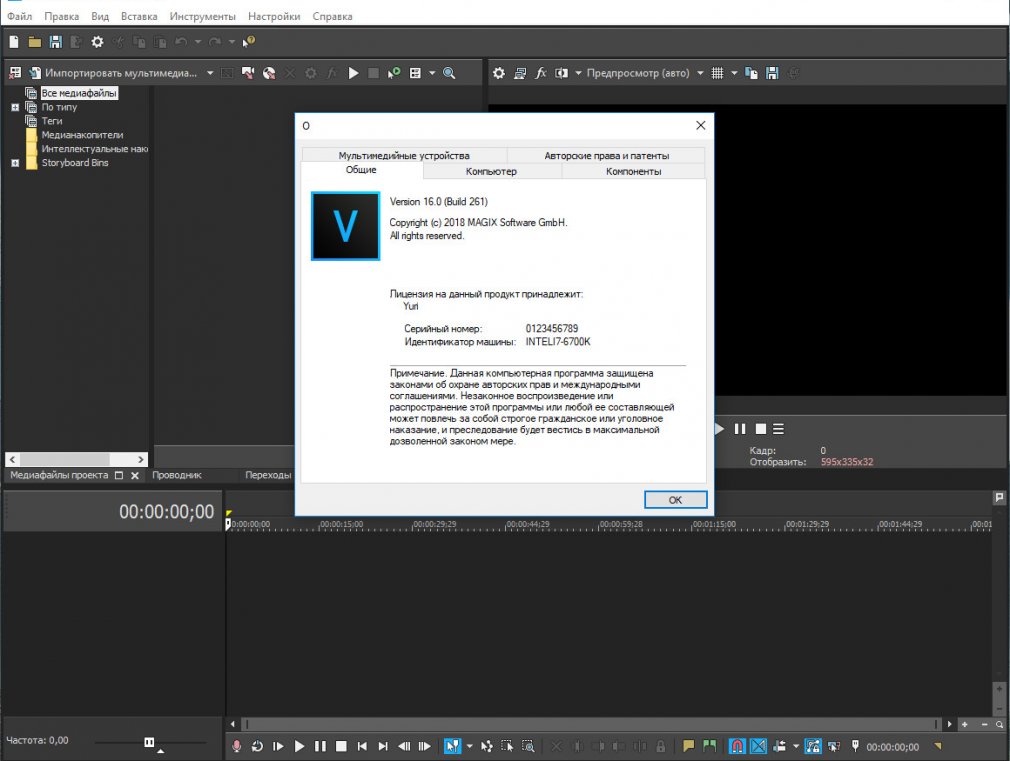This screenshot has height=761, width=1010.
Task: Open the Настройки menu
Action: [x=274, y=16]
